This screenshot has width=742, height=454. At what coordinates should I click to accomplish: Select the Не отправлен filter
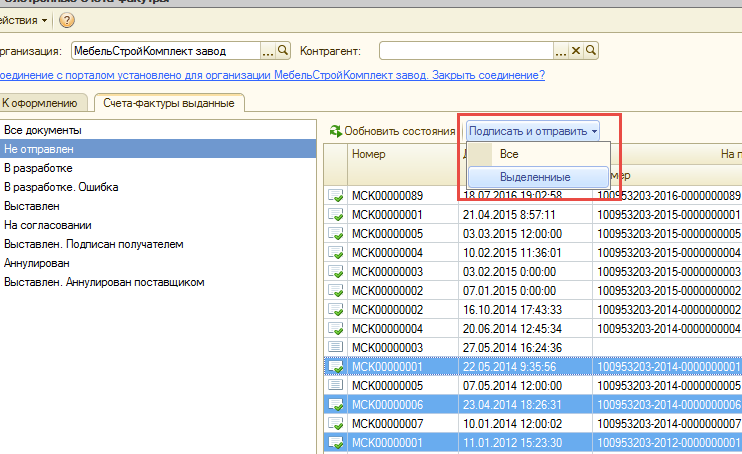click(158, 149)
